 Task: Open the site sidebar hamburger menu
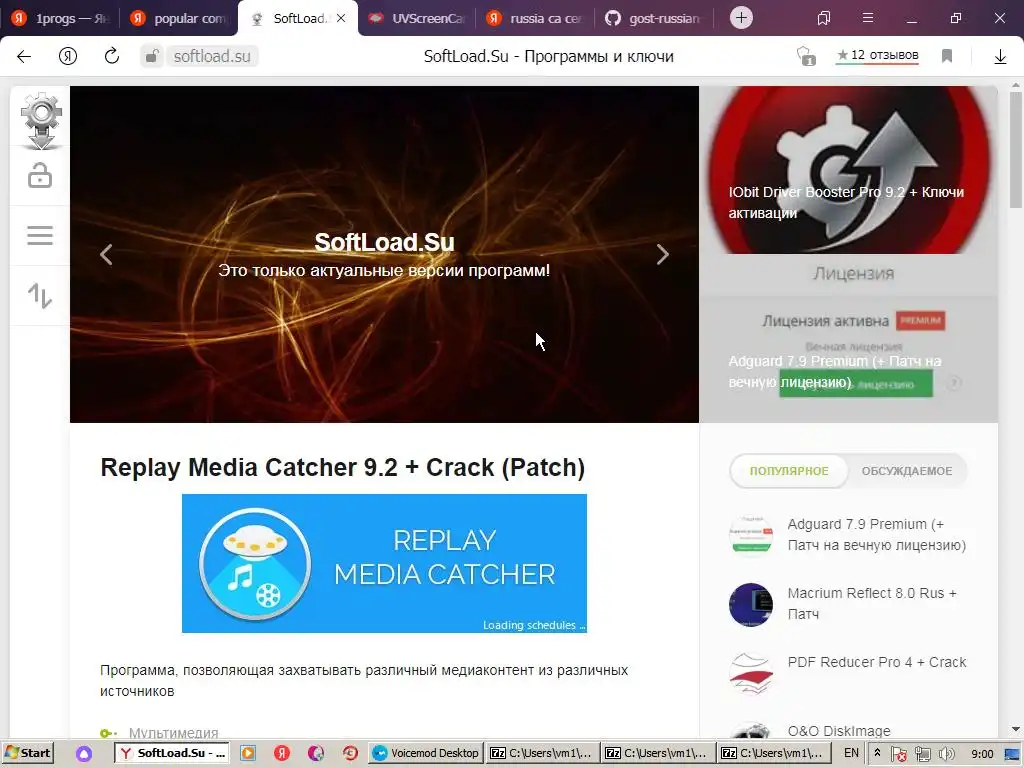point(40,236)
